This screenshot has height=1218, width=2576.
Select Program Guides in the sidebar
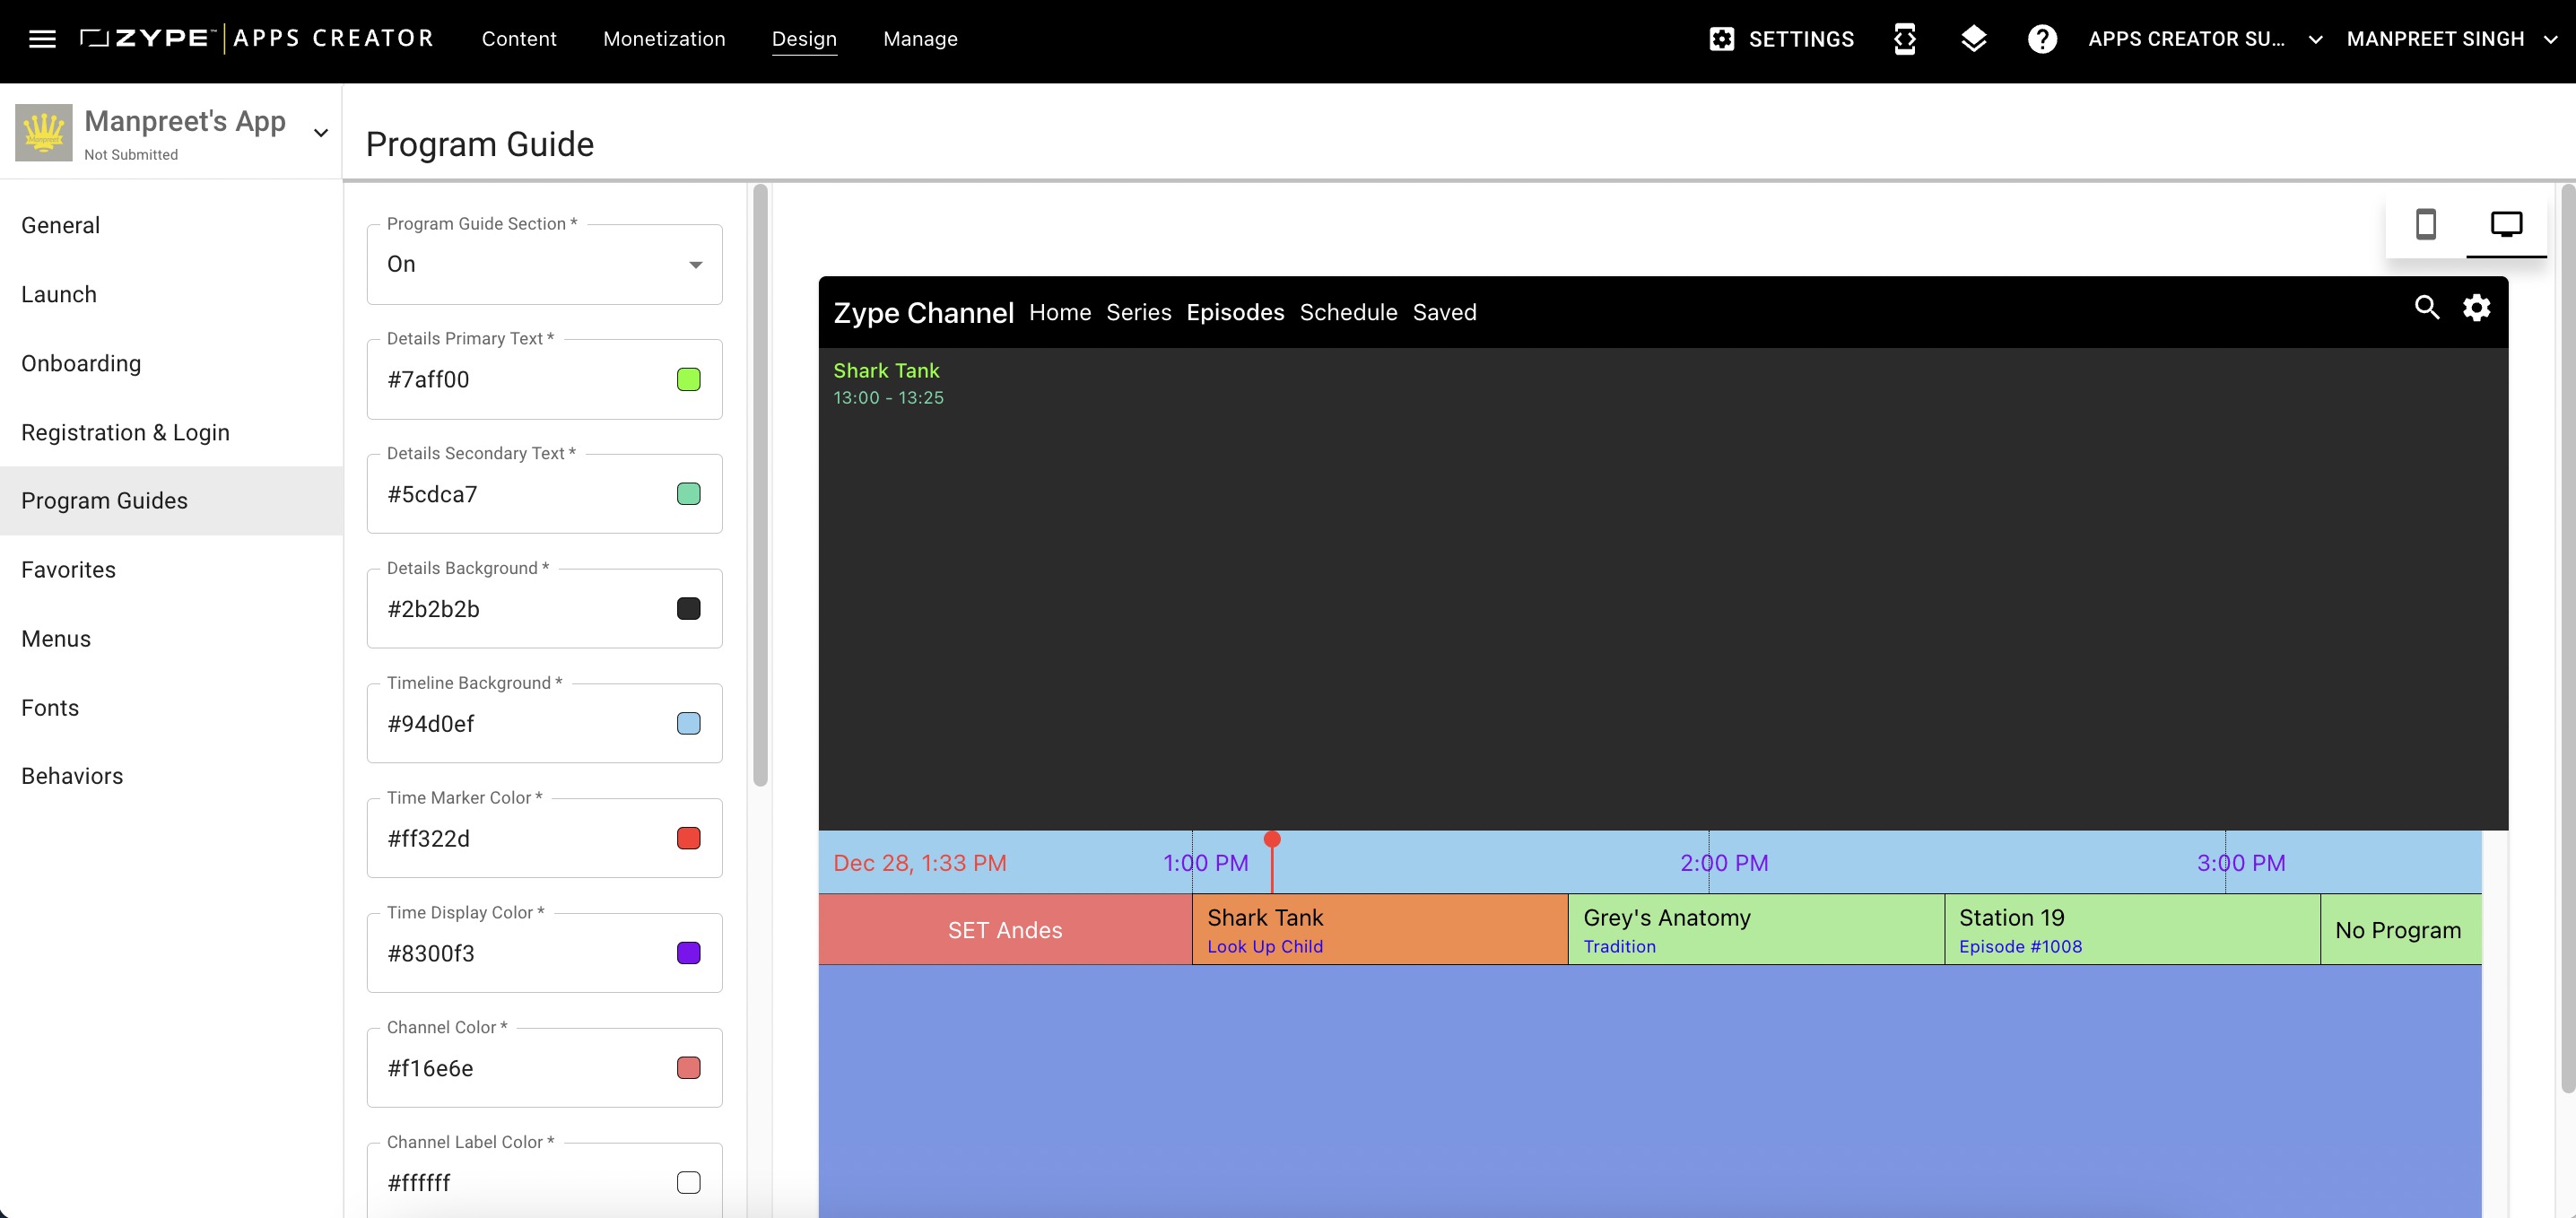171,501
